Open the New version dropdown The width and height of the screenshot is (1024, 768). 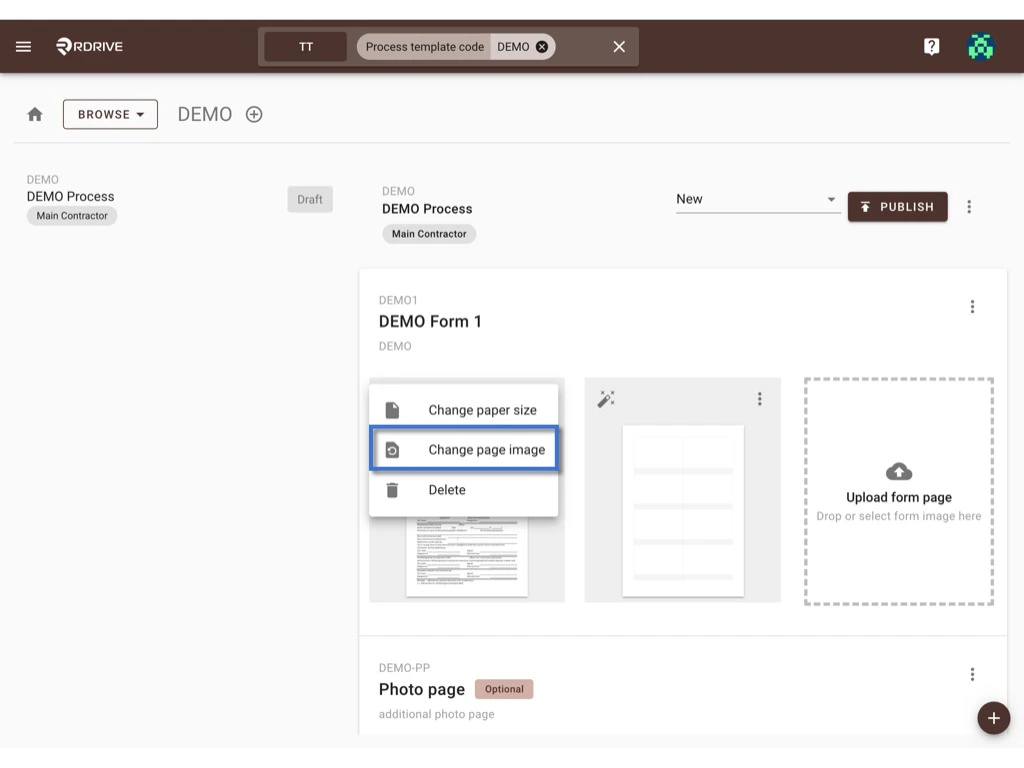pyautogui.click(x=757, y=199)
